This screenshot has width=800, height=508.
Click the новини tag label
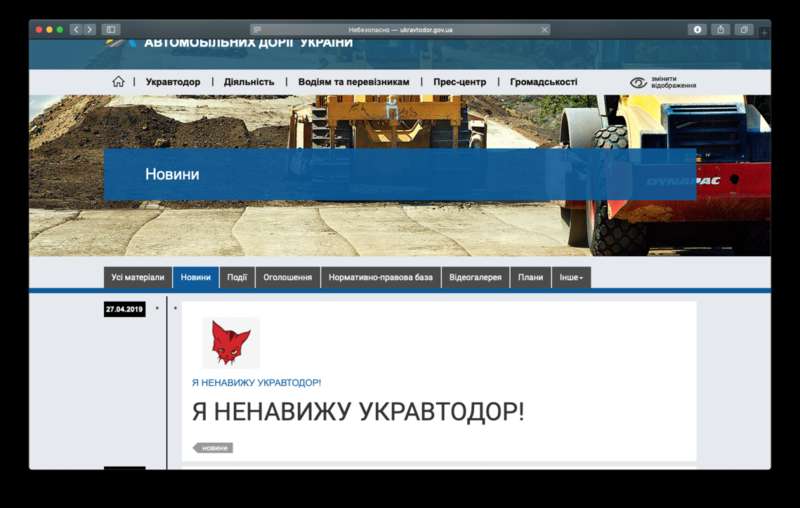tap(214, 448)
